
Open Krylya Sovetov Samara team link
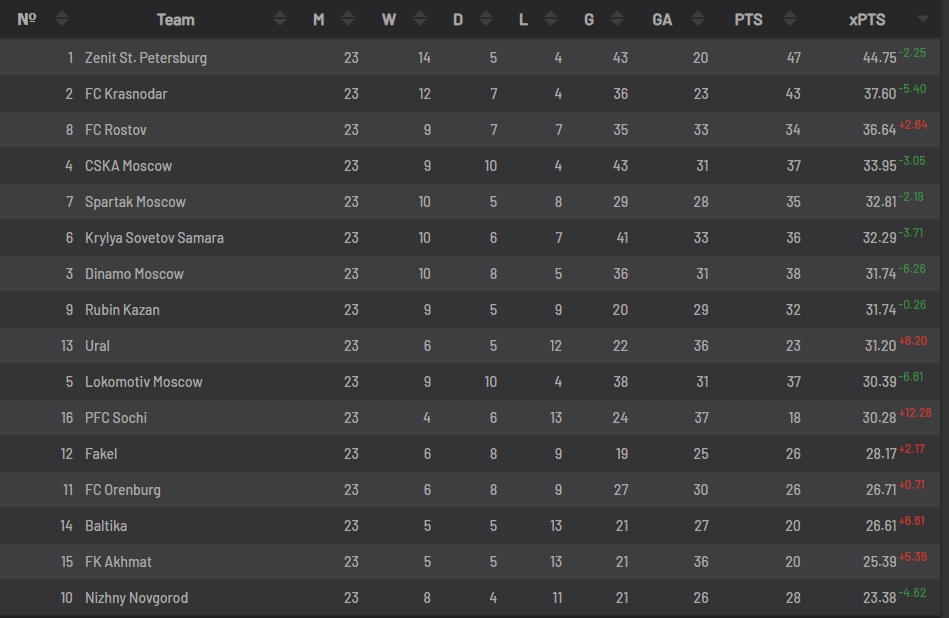click(154, 238)
